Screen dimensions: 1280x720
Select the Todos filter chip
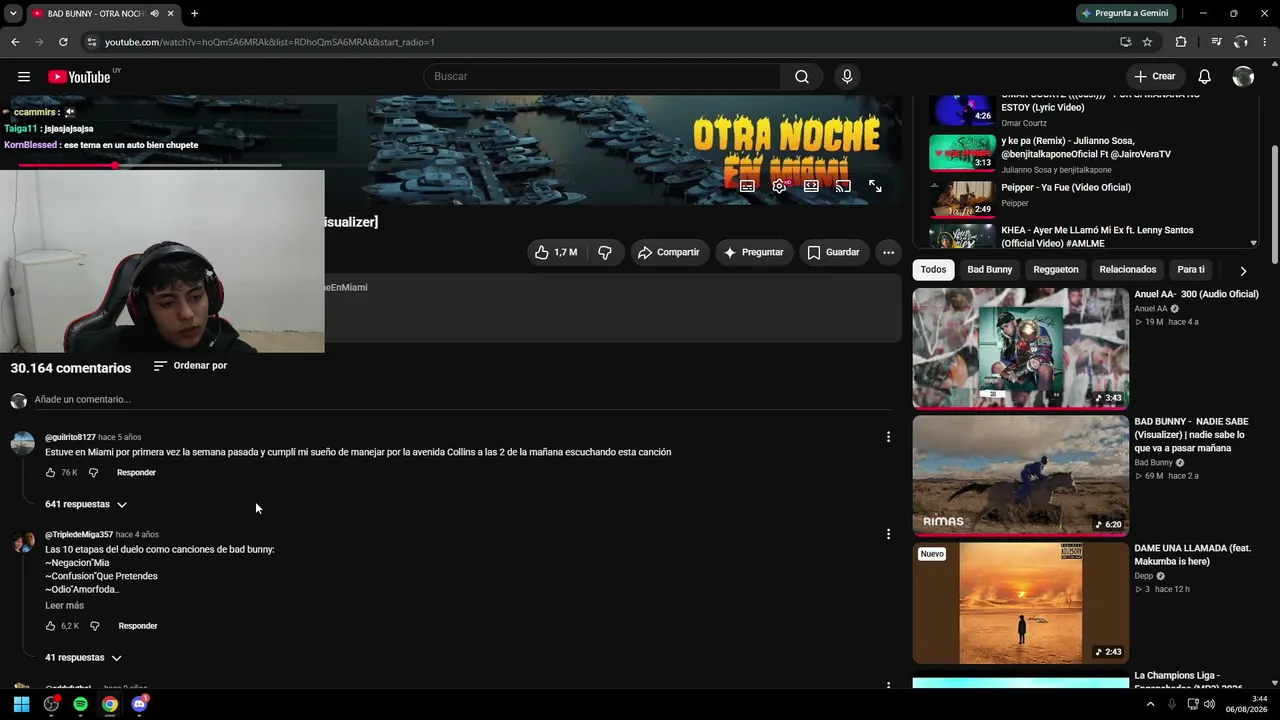coord(933,270)
